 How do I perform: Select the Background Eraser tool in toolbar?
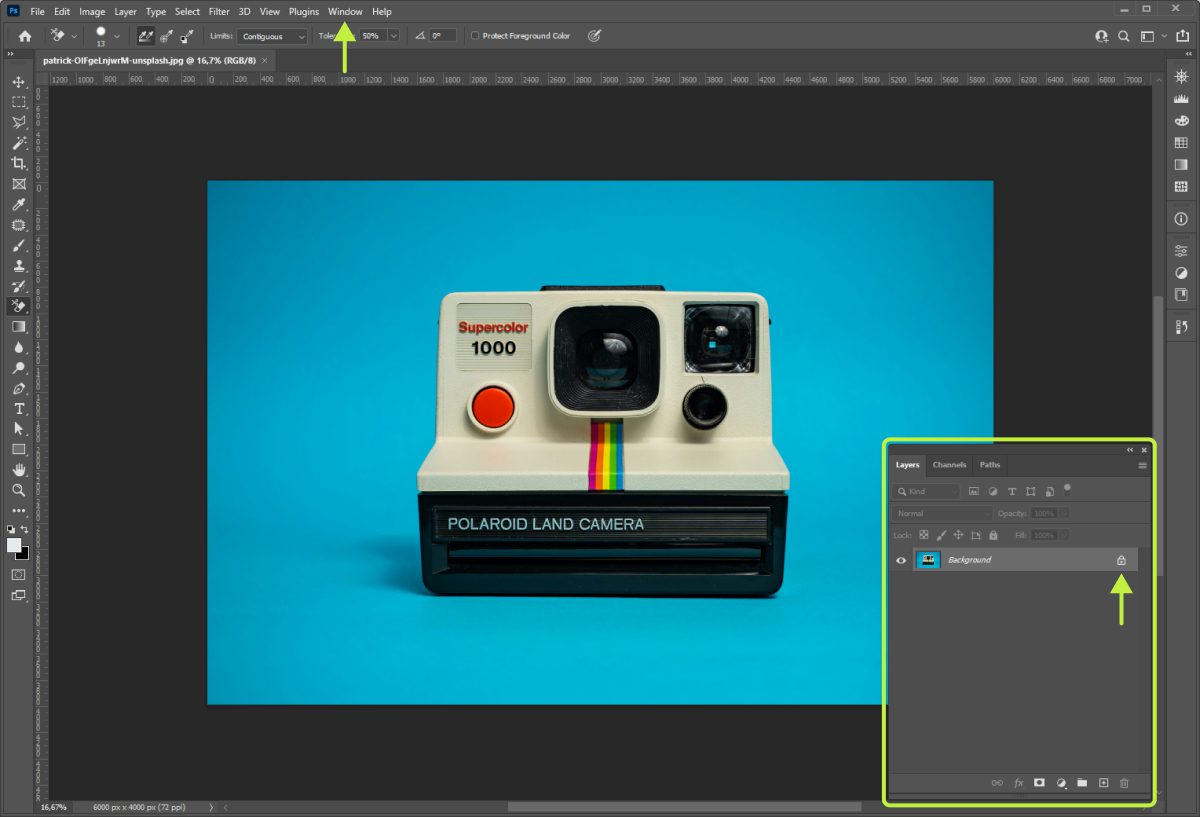(18, 306)
